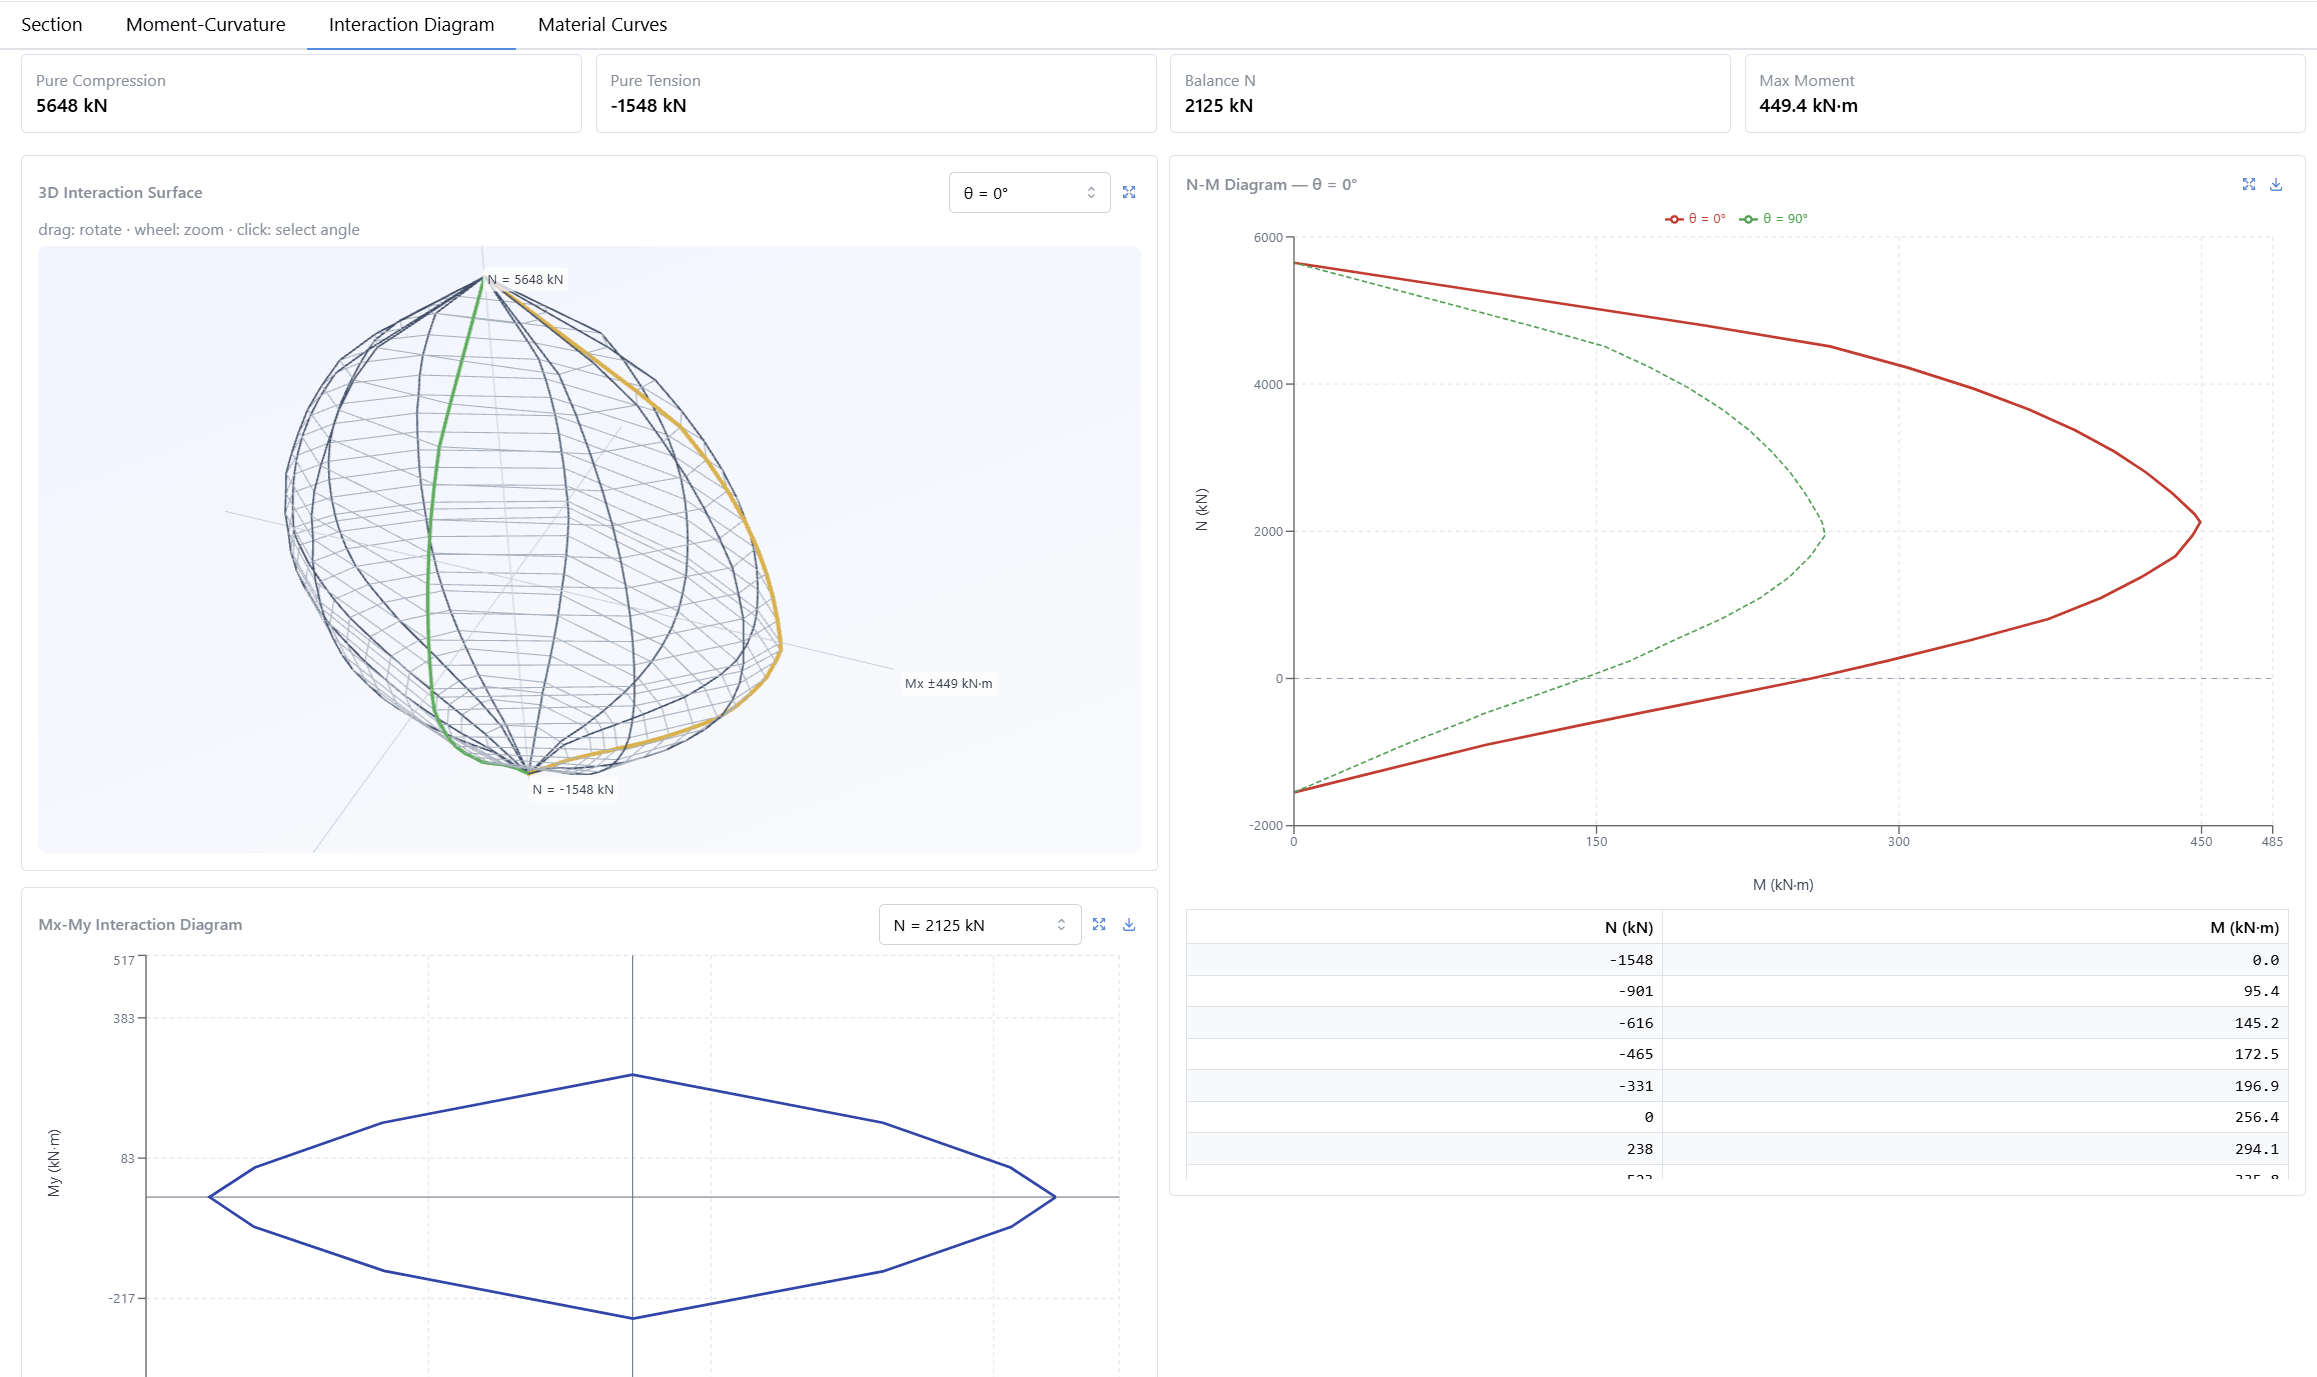Expand Mx-My Interaction Diagram to fullscreen

pyautogui.click(x=1099, y=924)
